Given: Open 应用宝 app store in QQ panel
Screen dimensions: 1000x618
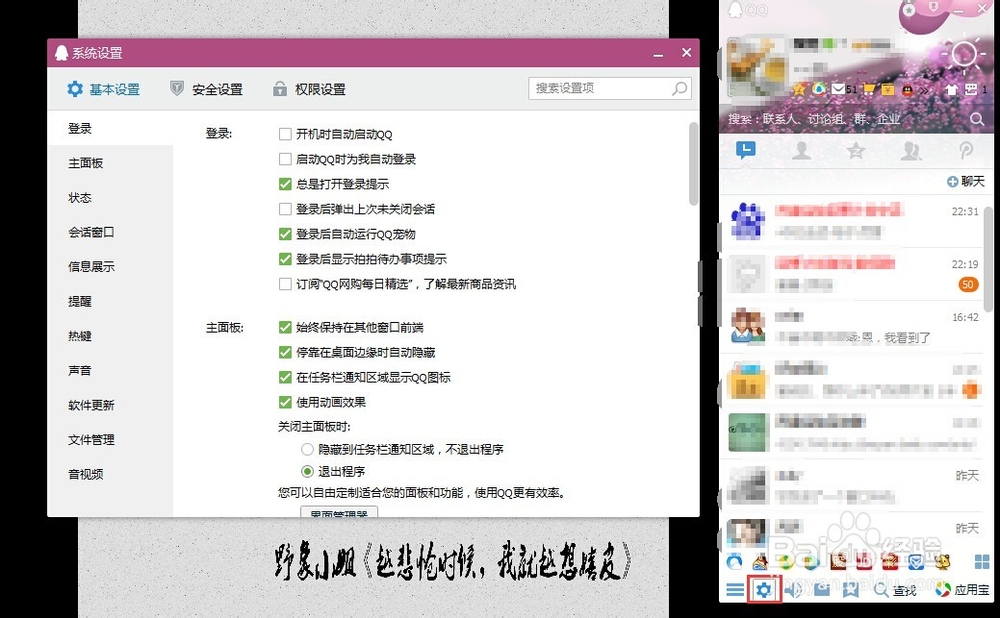Looking at the screenshot, I should [x=962, y=590].
